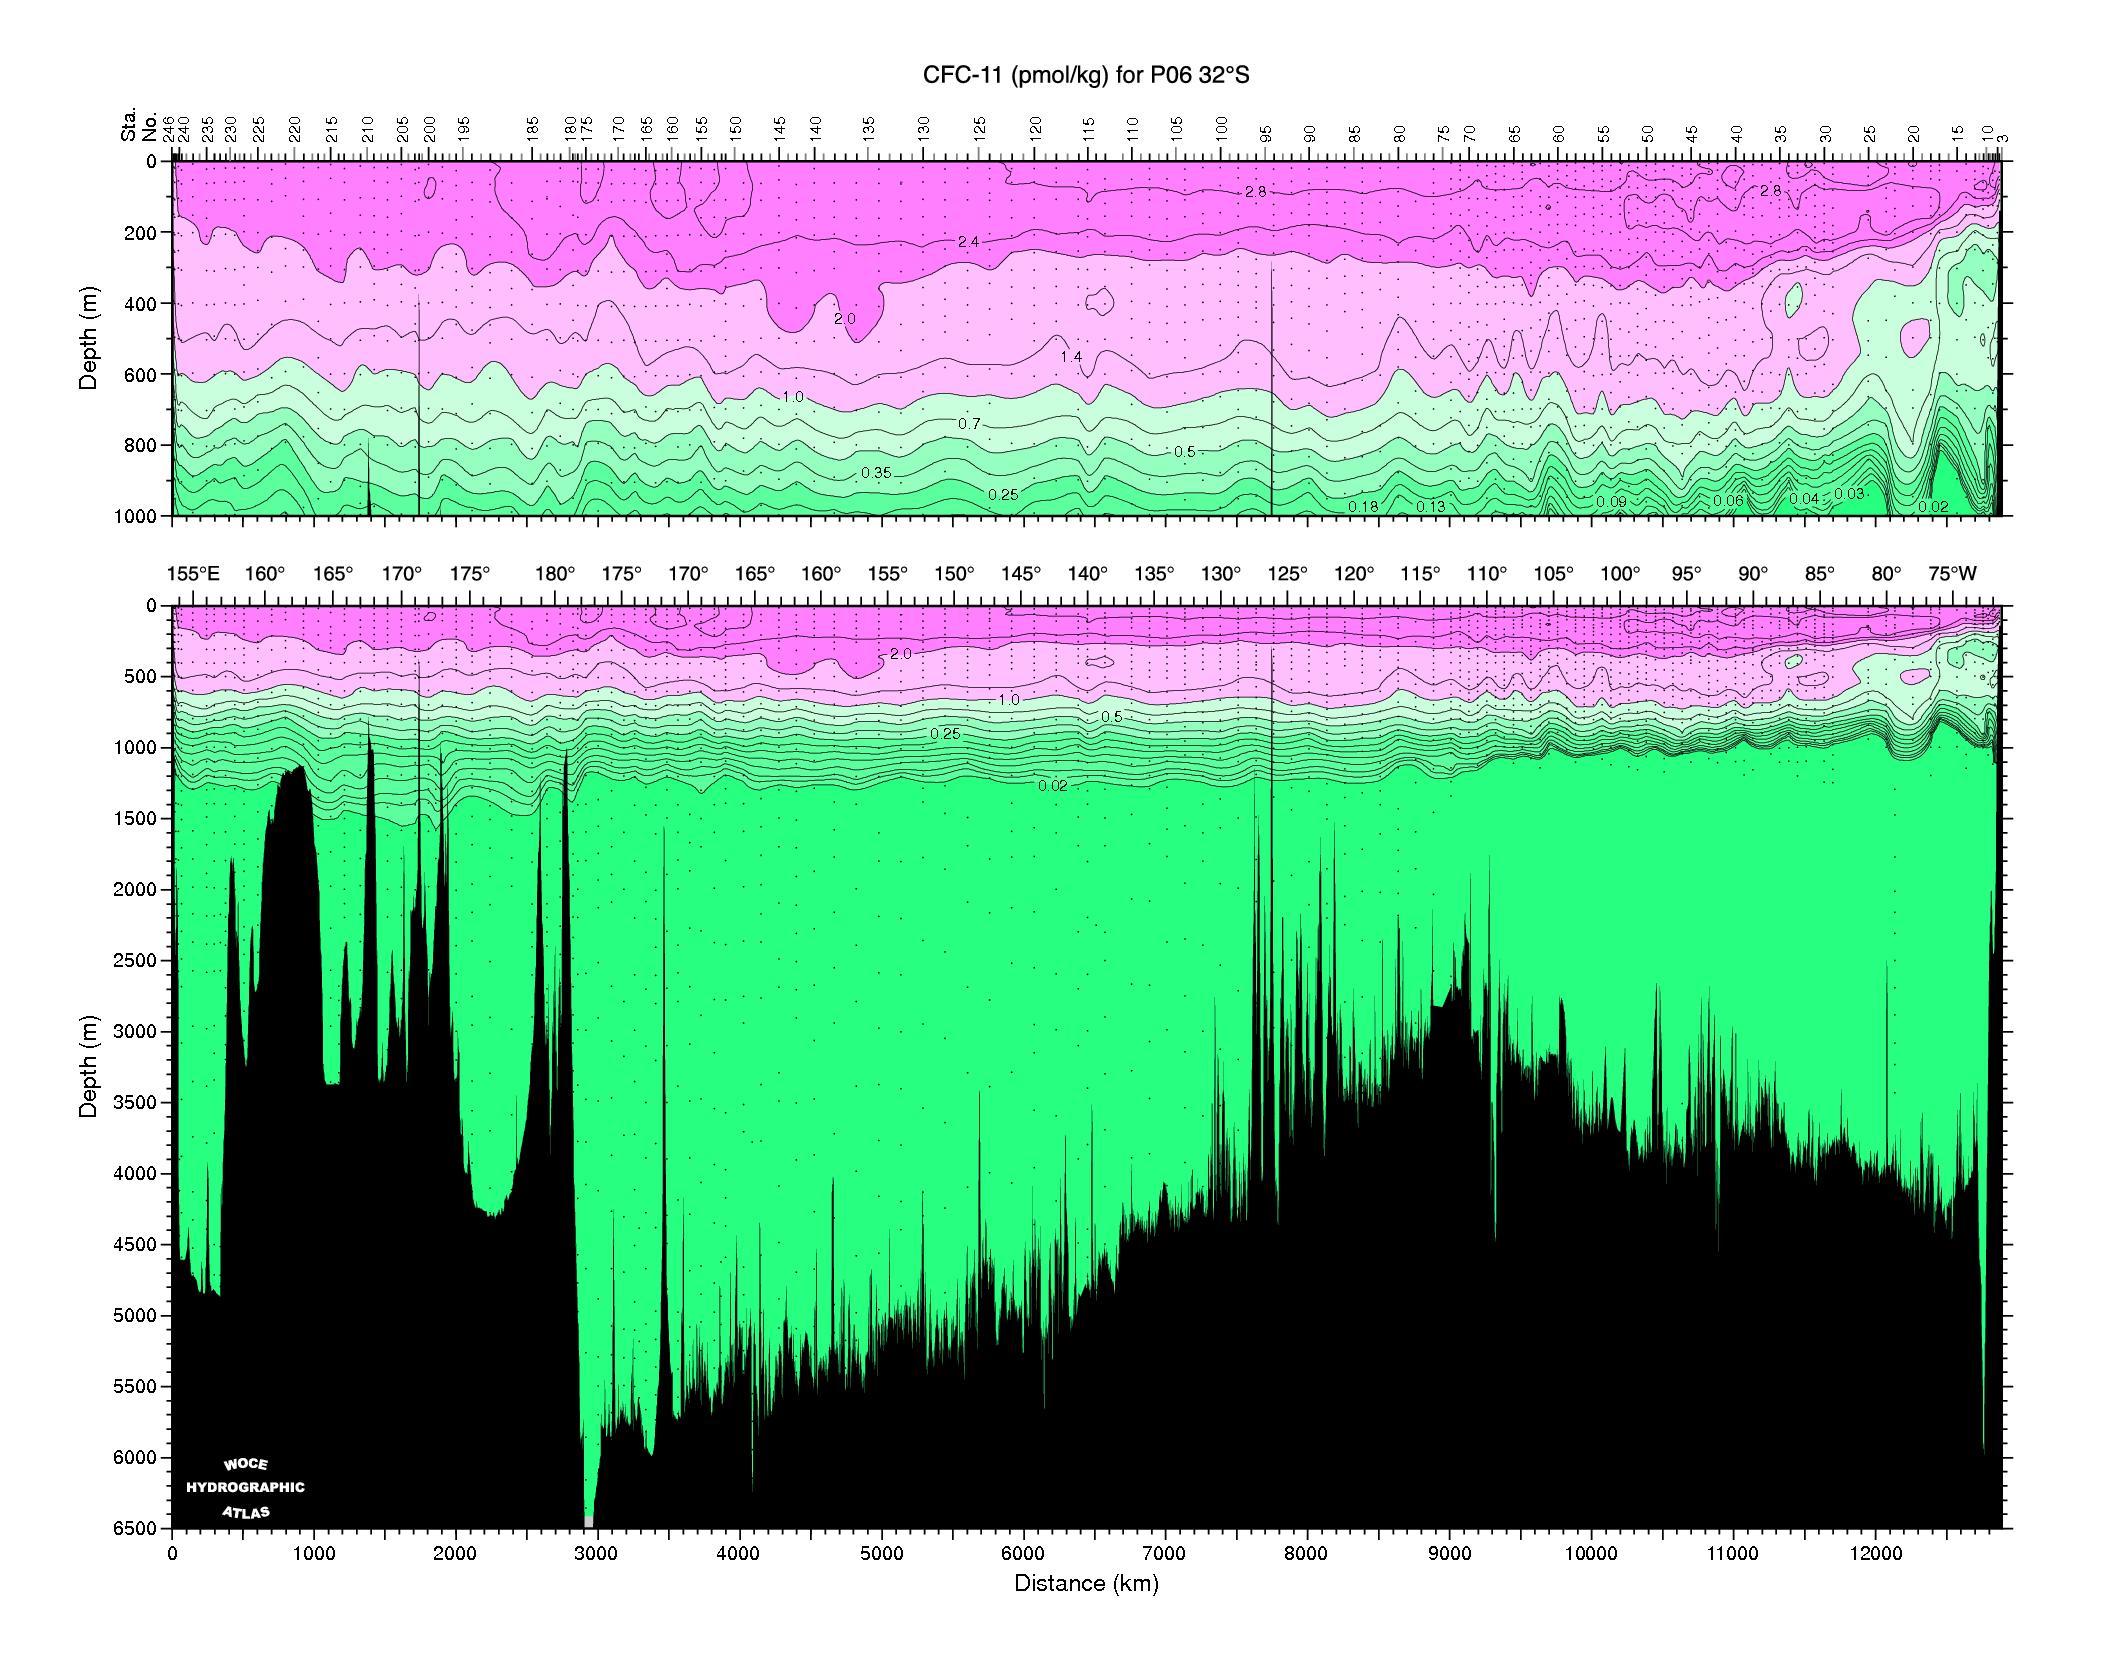Click the "90°" longitude label
The width and height of the screenshot is (2111, 1653).
point(1753,574)
